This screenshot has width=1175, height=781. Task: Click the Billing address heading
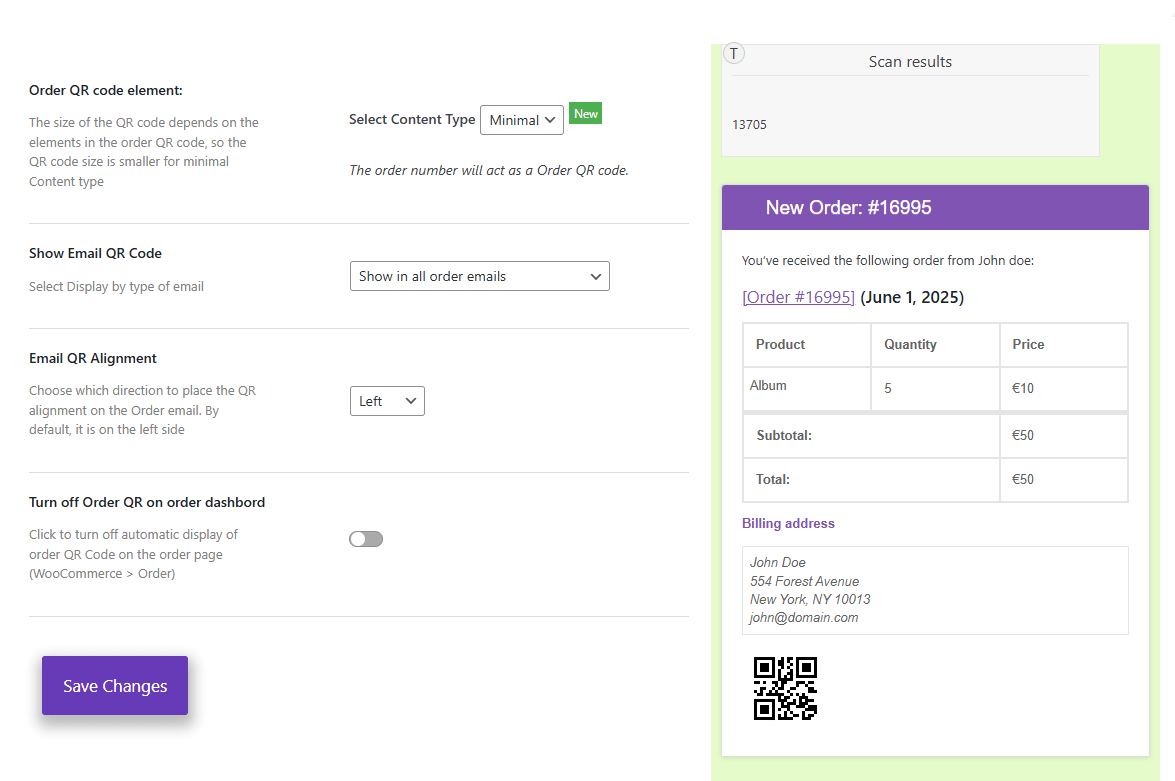788,523
